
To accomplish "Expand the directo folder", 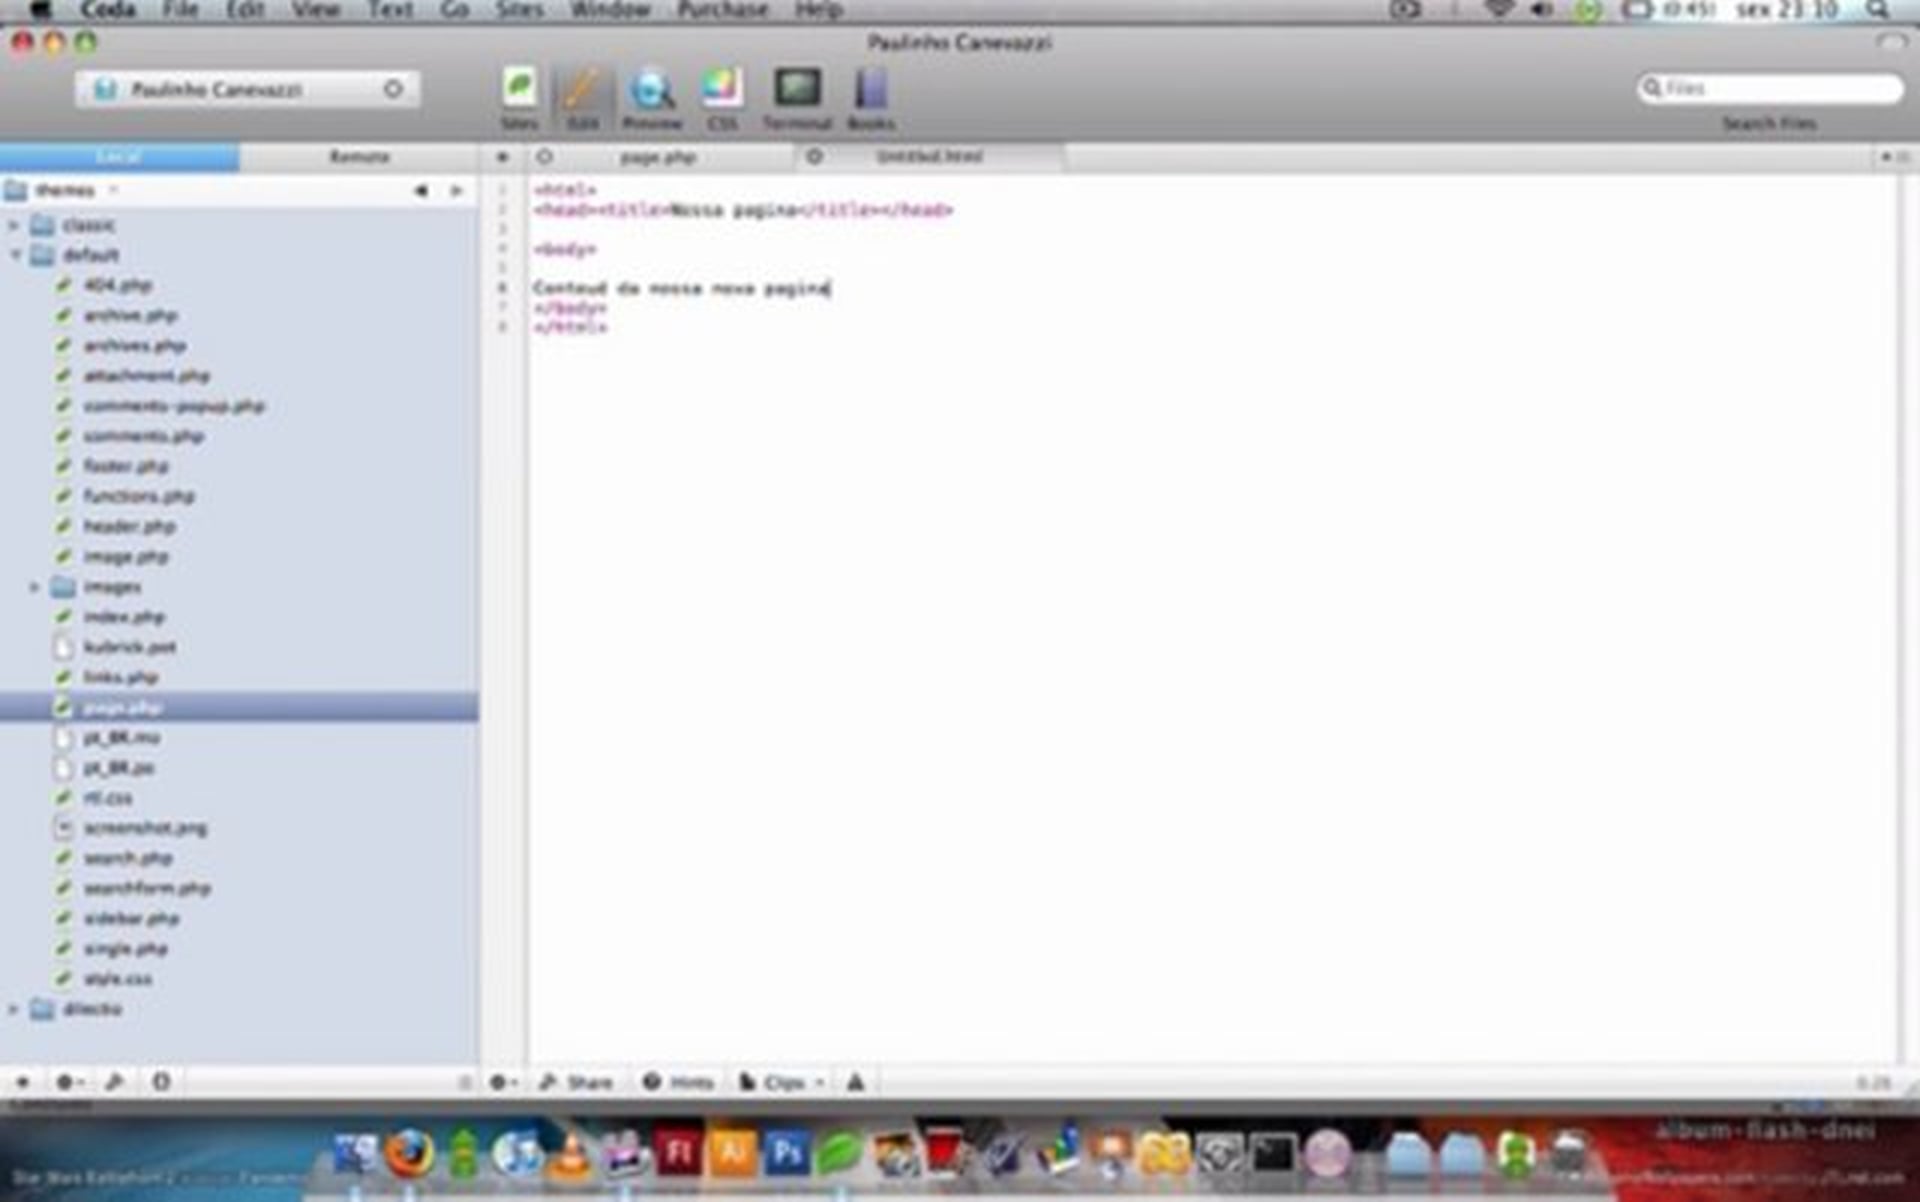I will pos(14,1010).
